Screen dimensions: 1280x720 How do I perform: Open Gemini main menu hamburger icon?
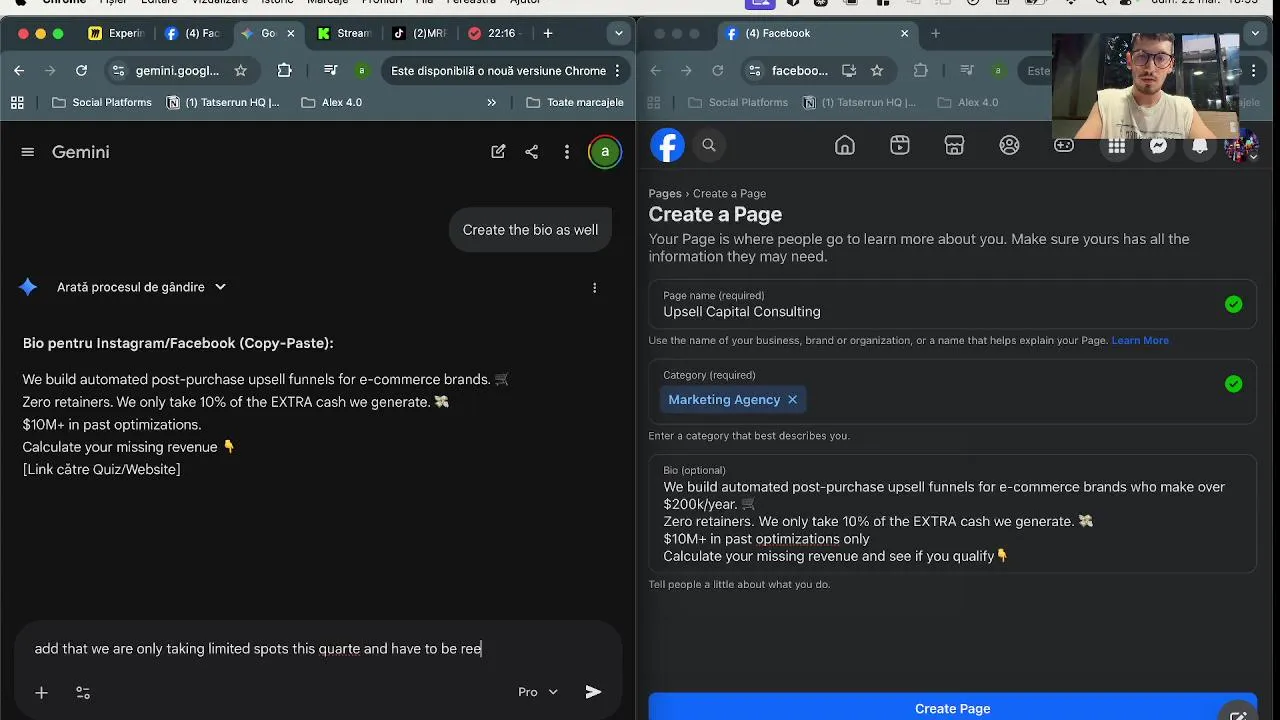(28, 152)
